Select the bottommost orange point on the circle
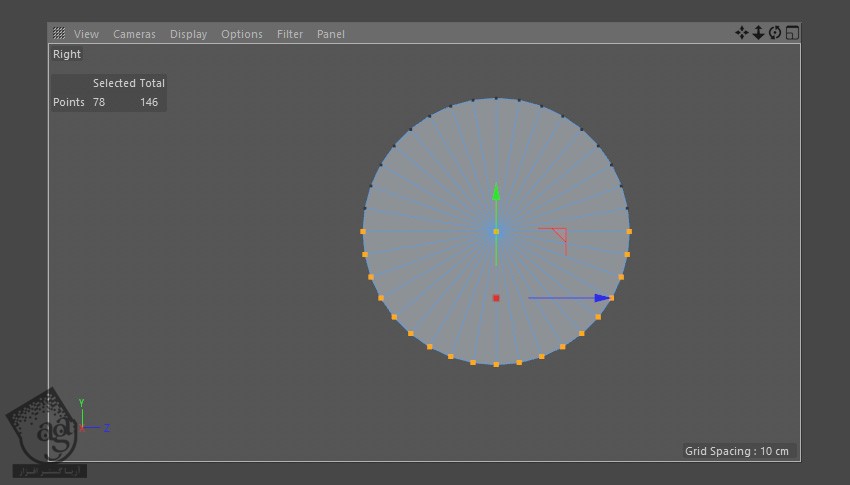Viewport: 850px width, 485px height. point(496,364)
